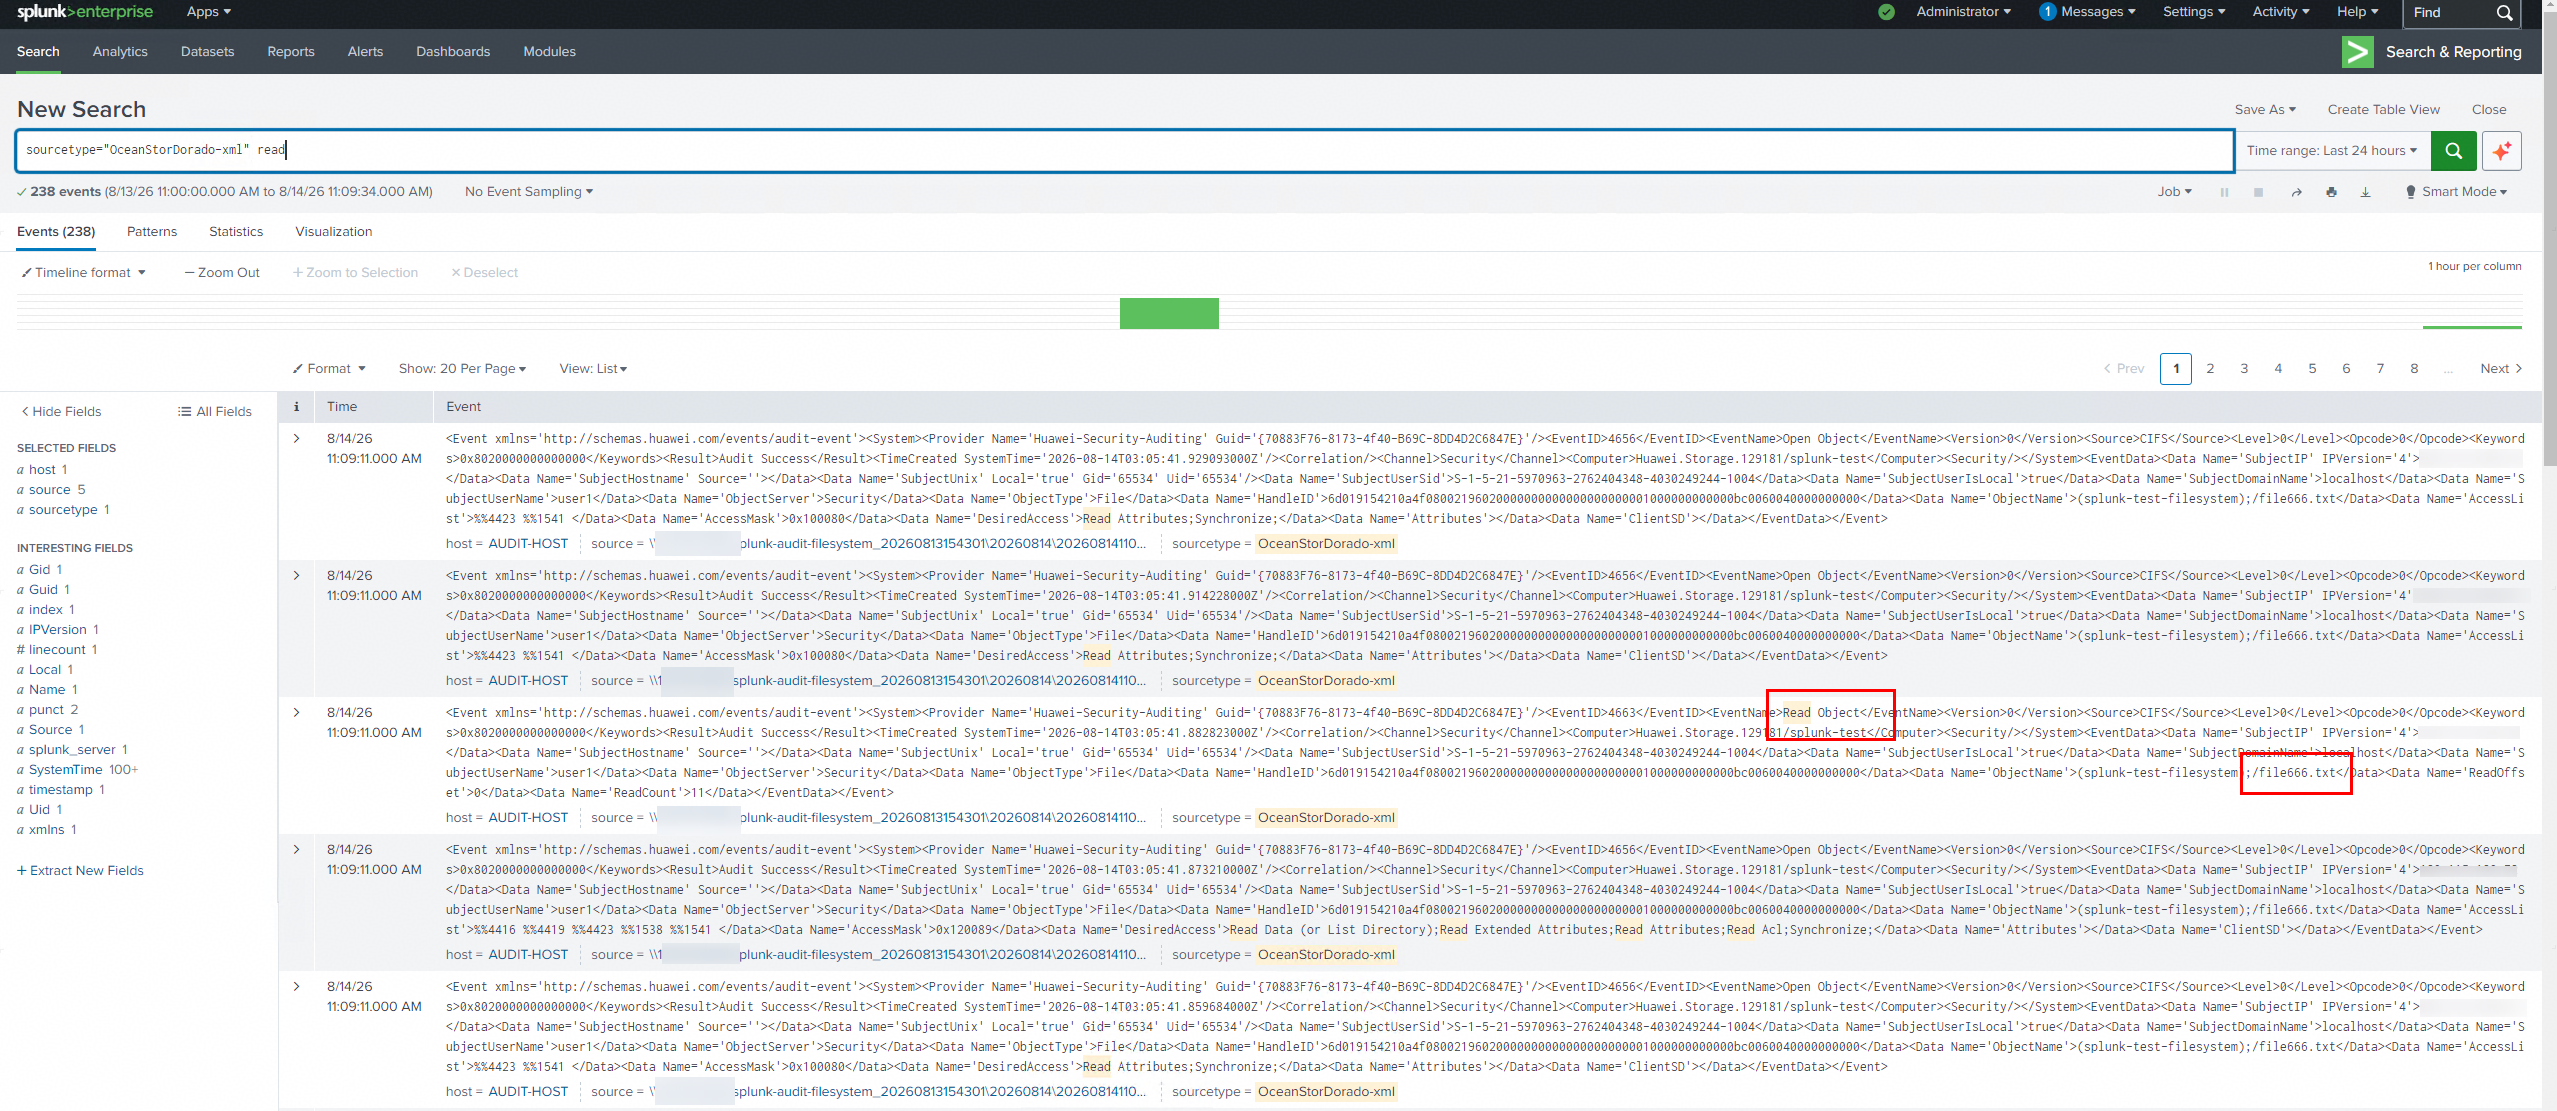2557x1111 pixels.
Task: Close the current search
Action: point(2489,110)
